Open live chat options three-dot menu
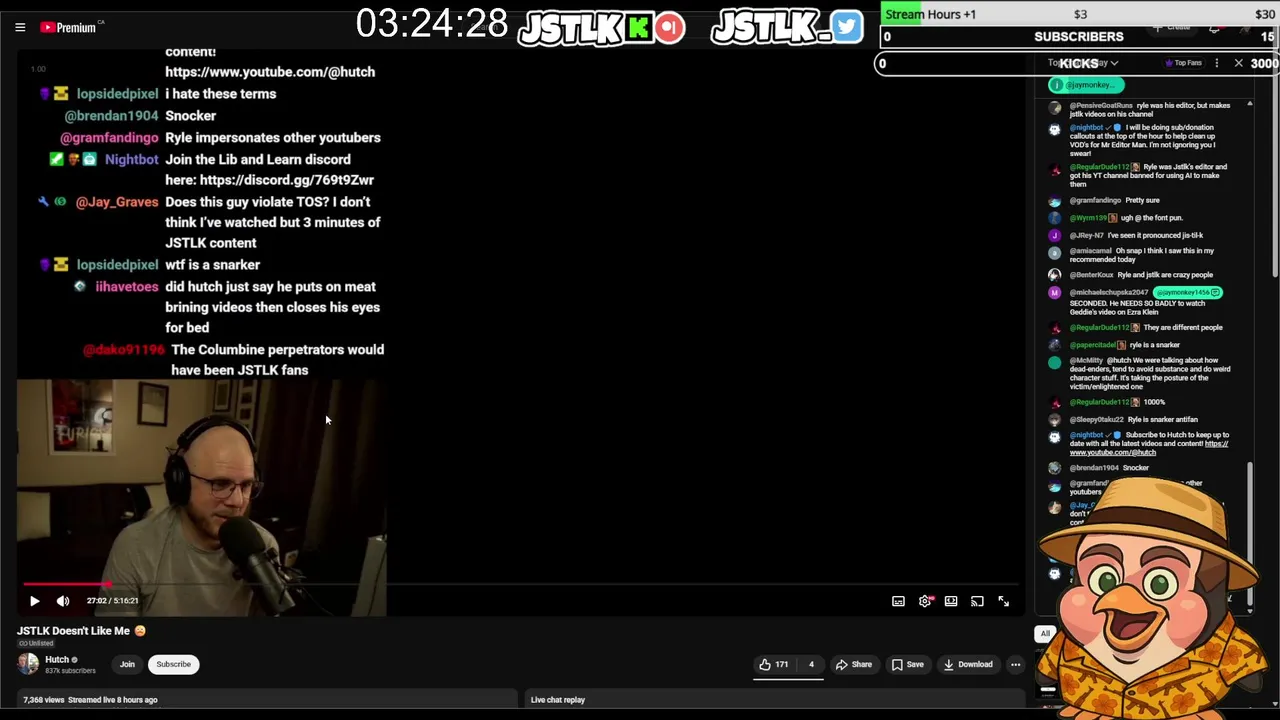Viewport: 1280px width, 720px height. tap(1216, 63)
